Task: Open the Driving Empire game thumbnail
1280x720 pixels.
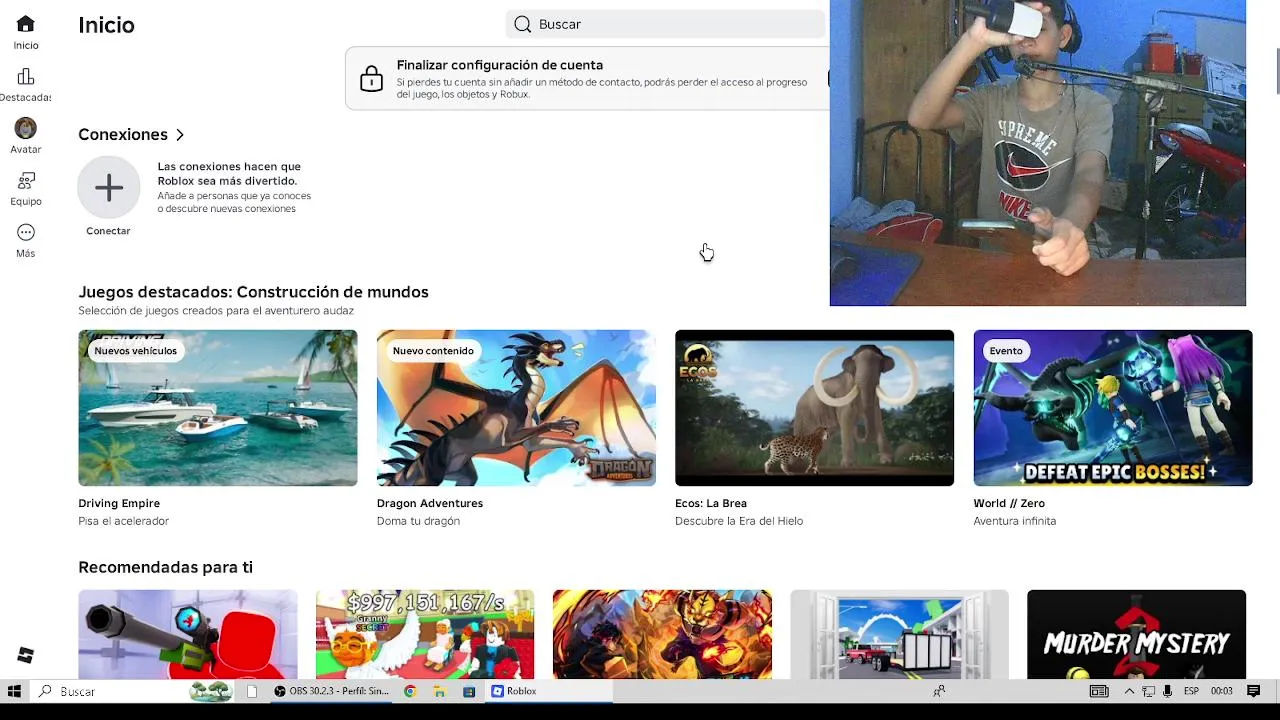Action: coord(218,408)
